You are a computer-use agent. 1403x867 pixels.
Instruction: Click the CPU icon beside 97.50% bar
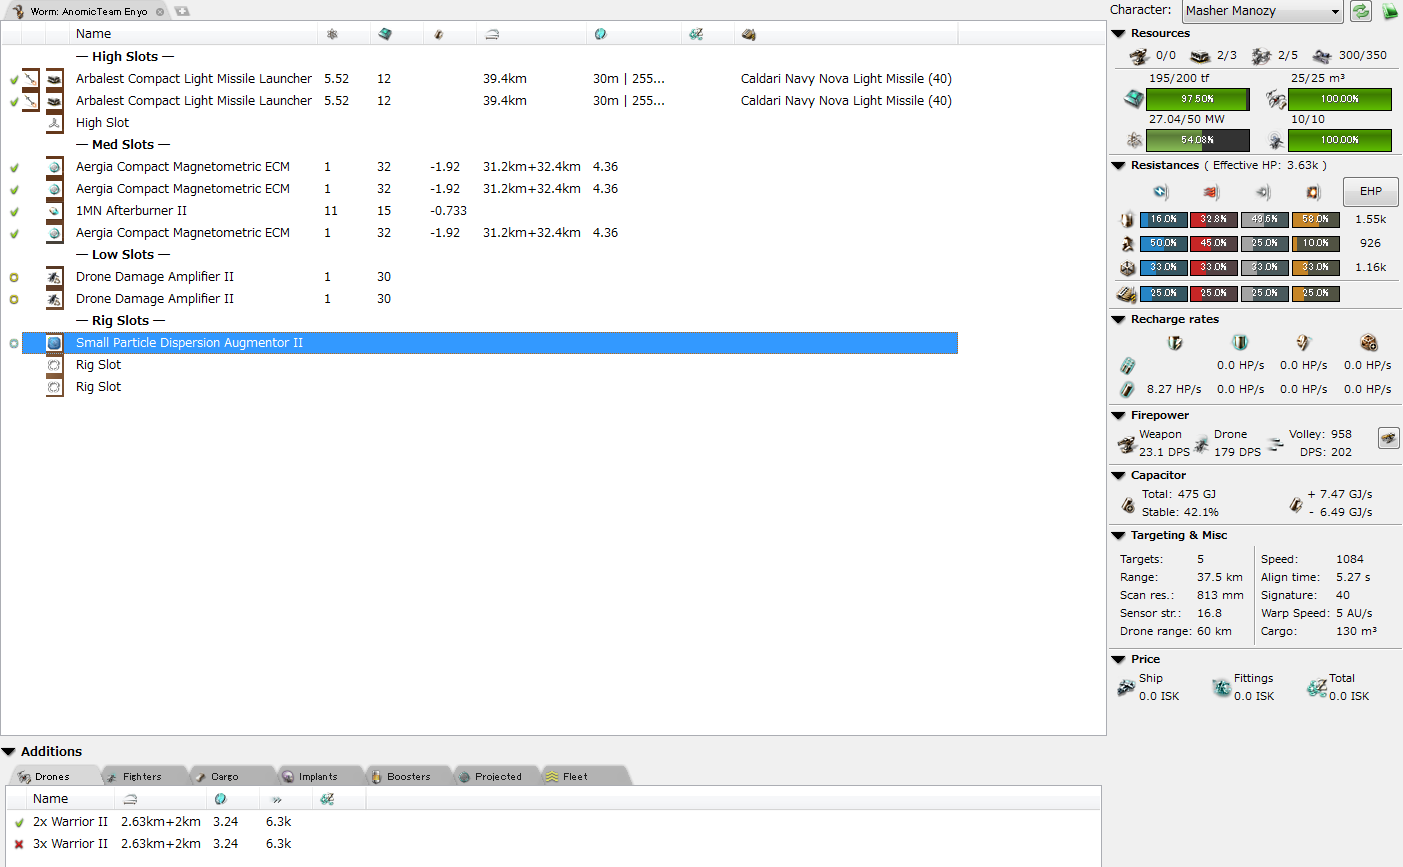tap(1133, 99)
